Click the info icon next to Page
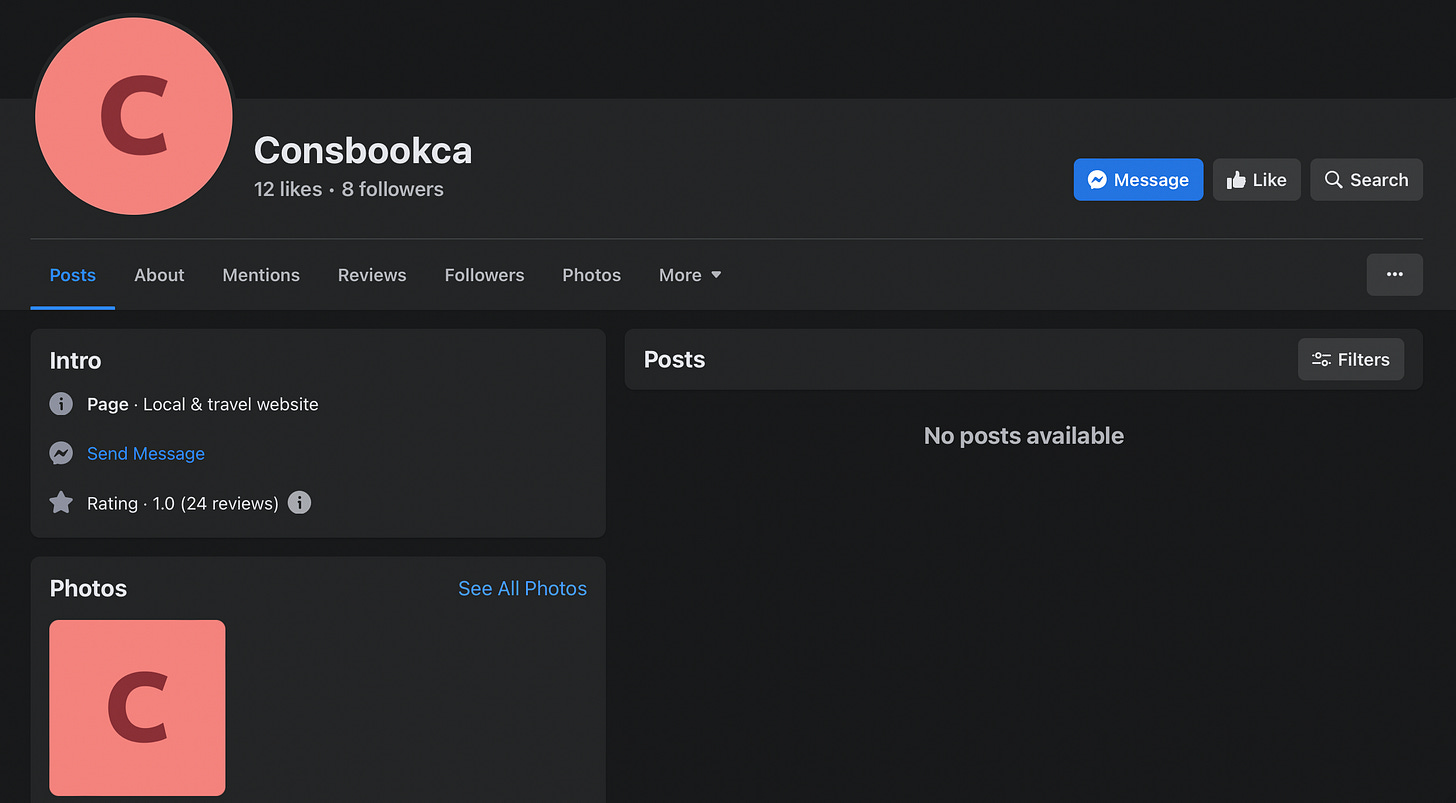Viewport: 1456px width, 803px height. (61, 404)
